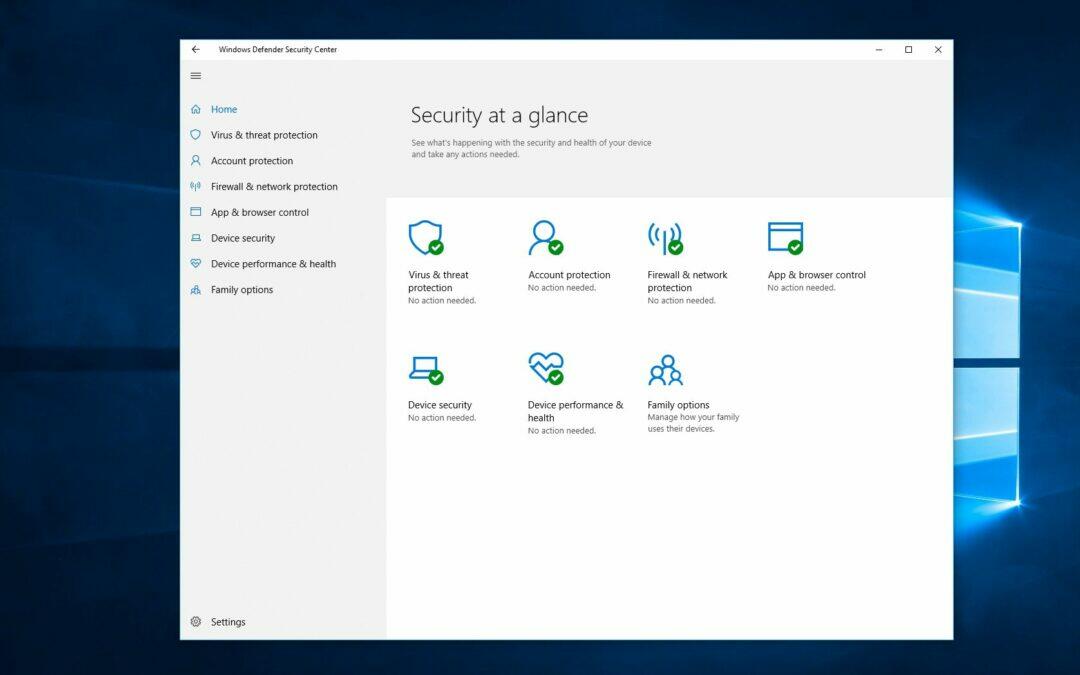This screenshot has width=1080, height=675.
Task: Click Firewall & network protection tile title
Action: pyautogui.click(x=687, y=281)
